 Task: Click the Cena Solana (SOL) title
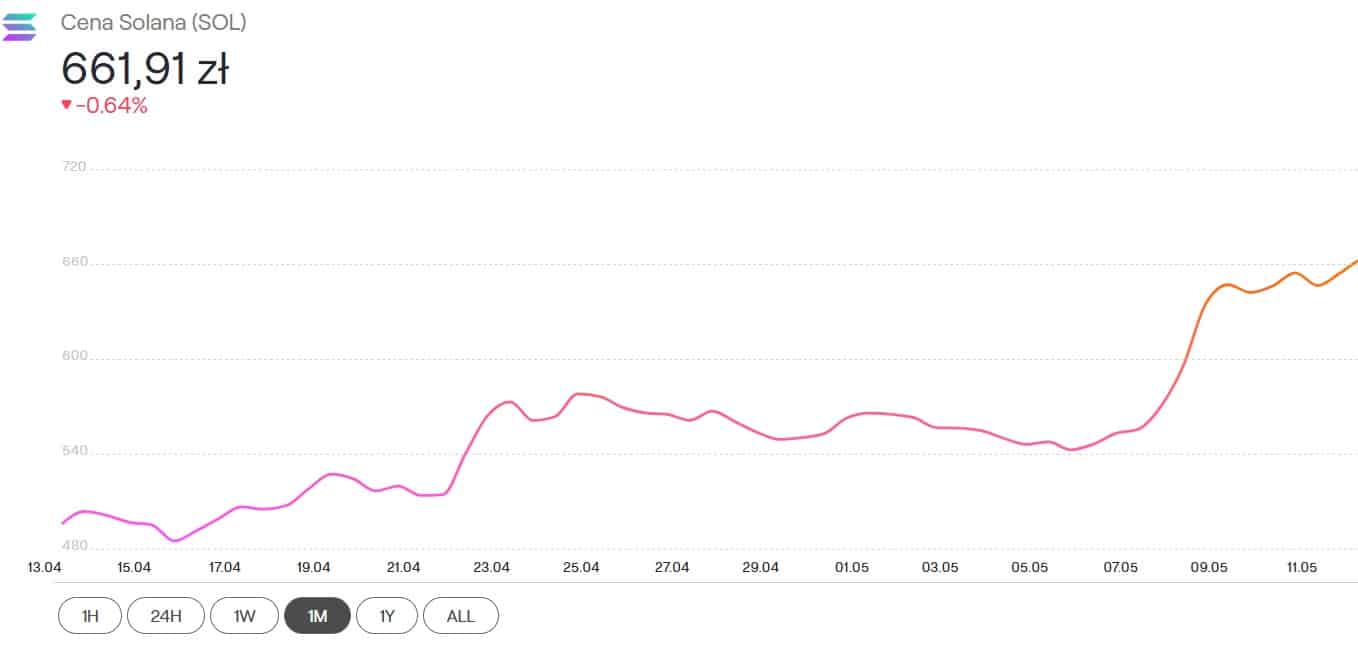[153, 22]
